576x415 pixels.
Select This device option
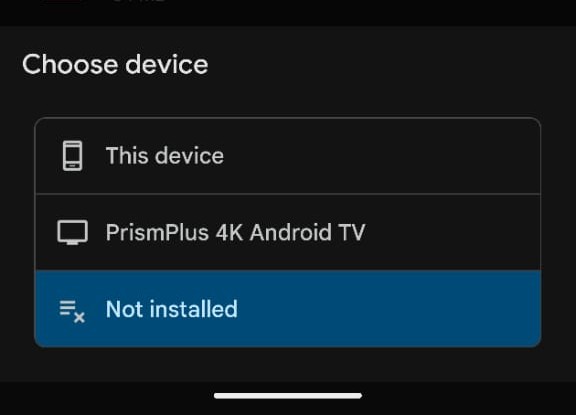[288, 156]
